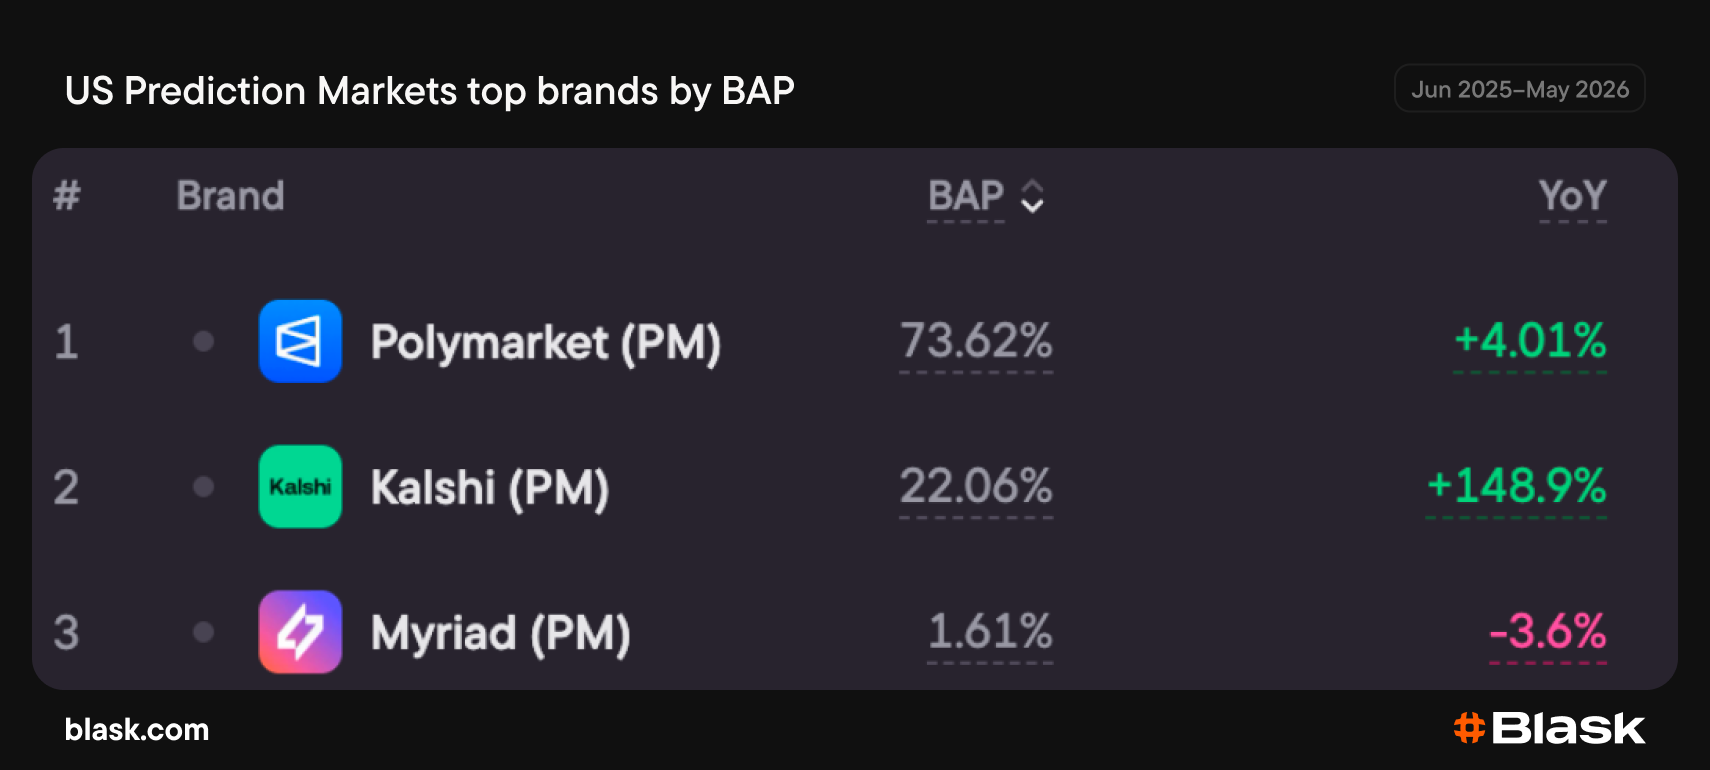Click the BAP sort arrows icon
Image resolution: width=1710 pixels, height=770 pixels.
[x=1032, y=196]
